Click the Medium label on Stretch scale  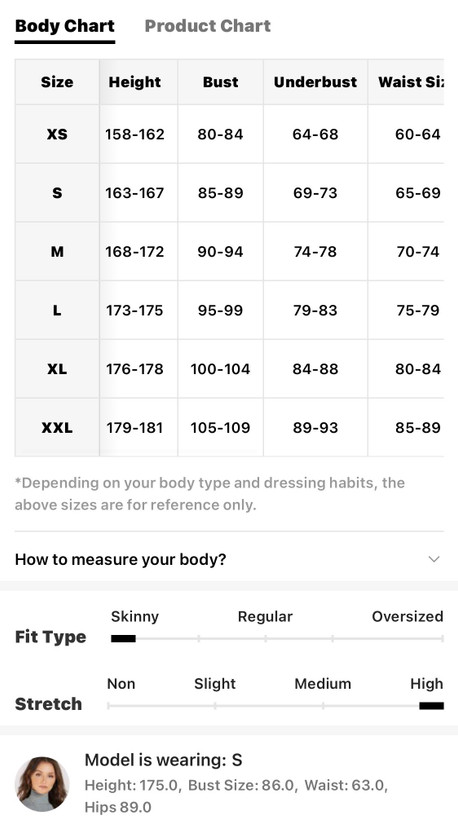323,684
